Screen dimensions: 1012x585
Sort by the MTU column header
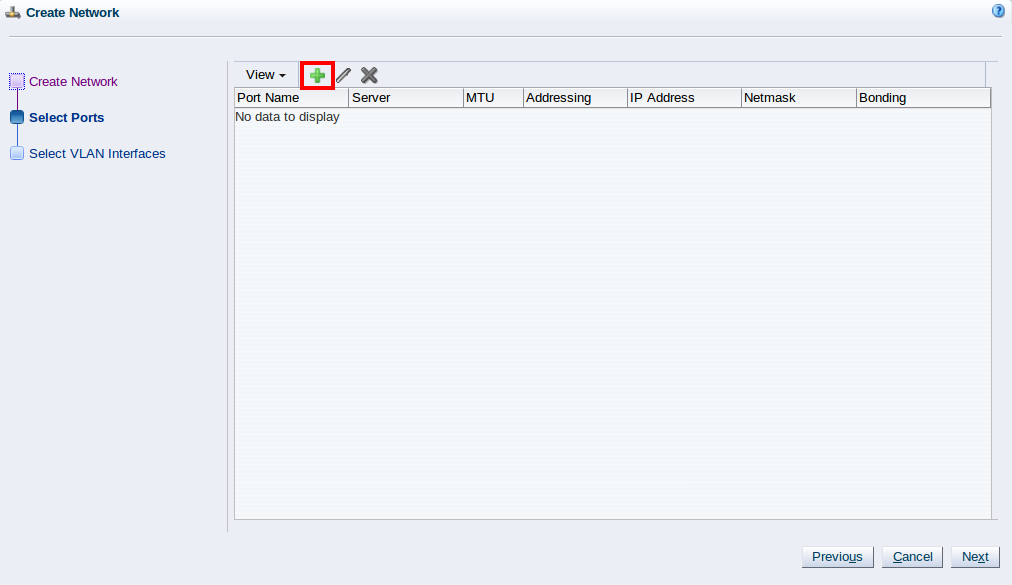493,98
